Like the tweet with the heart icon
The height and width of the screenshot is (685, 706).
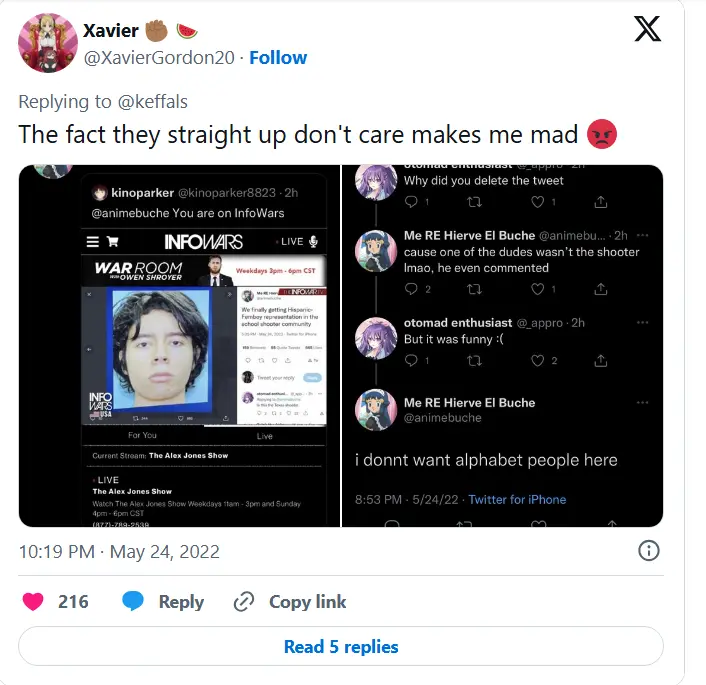pos(33,601)
